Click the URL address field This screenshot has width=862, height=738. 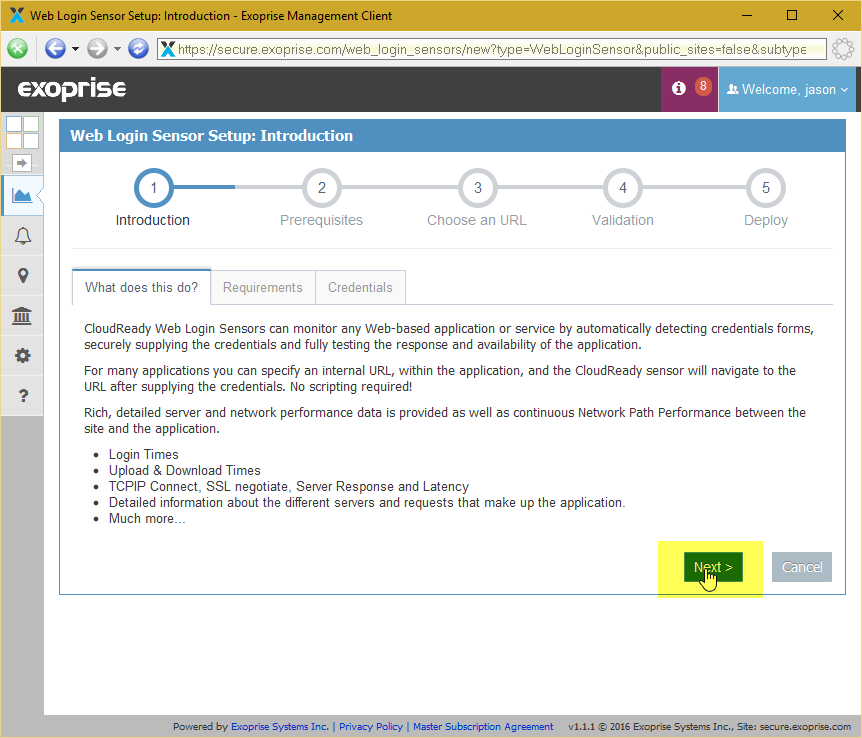[491, 49]
